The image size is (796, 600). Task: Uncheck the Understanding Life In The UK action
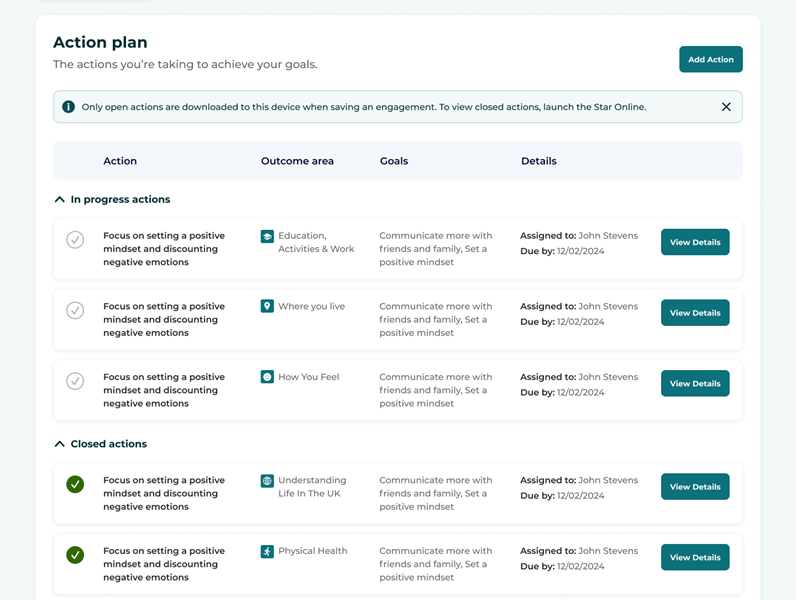[75, 484]
